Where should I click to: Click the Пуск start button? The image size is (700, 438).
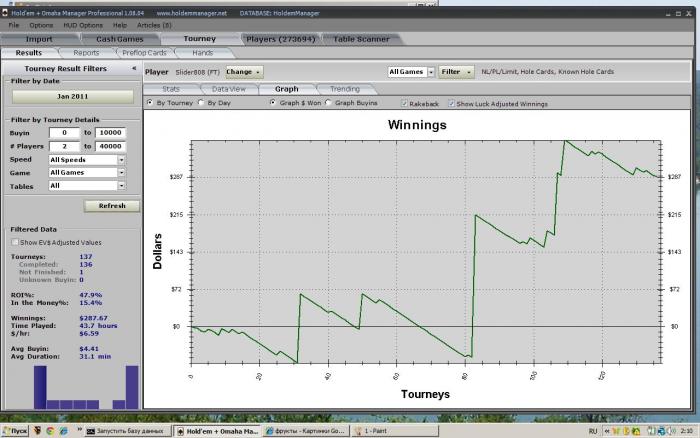[x=15, y=431]
